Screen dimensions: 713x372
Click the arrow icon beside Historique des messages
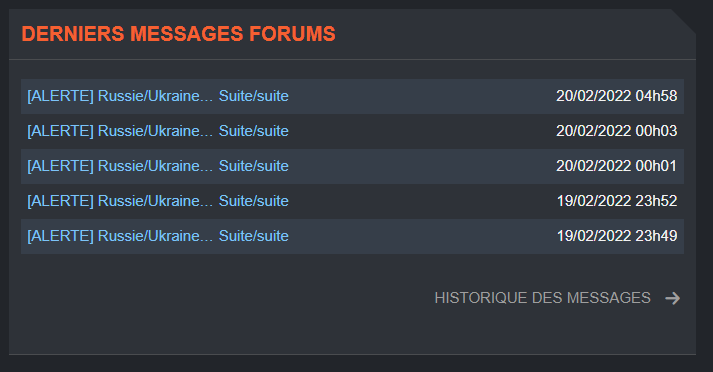[x=673, y=298]
